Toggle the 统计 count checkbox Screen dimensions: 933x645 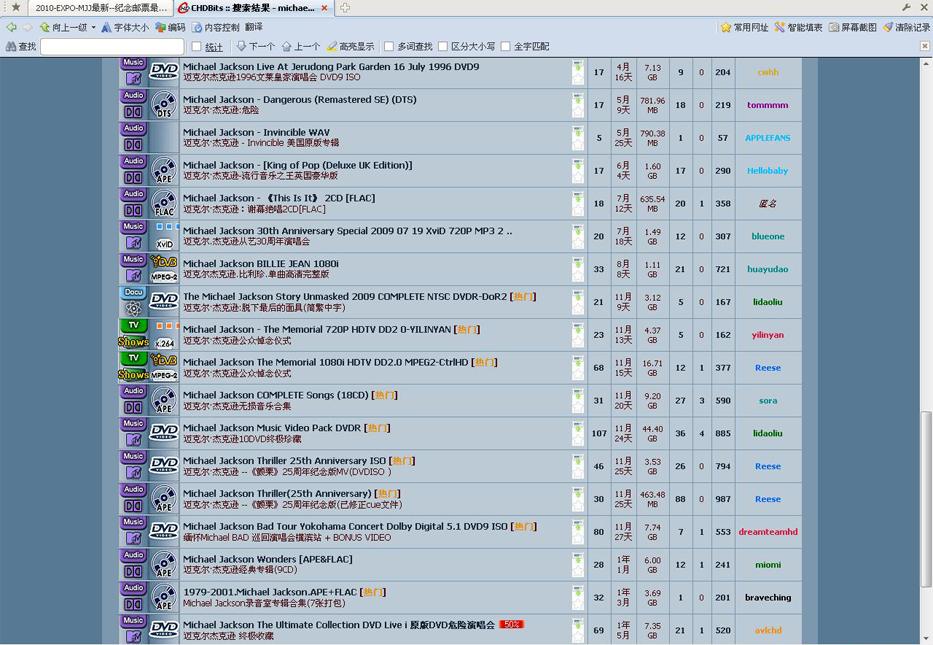(x=197, y=46)
